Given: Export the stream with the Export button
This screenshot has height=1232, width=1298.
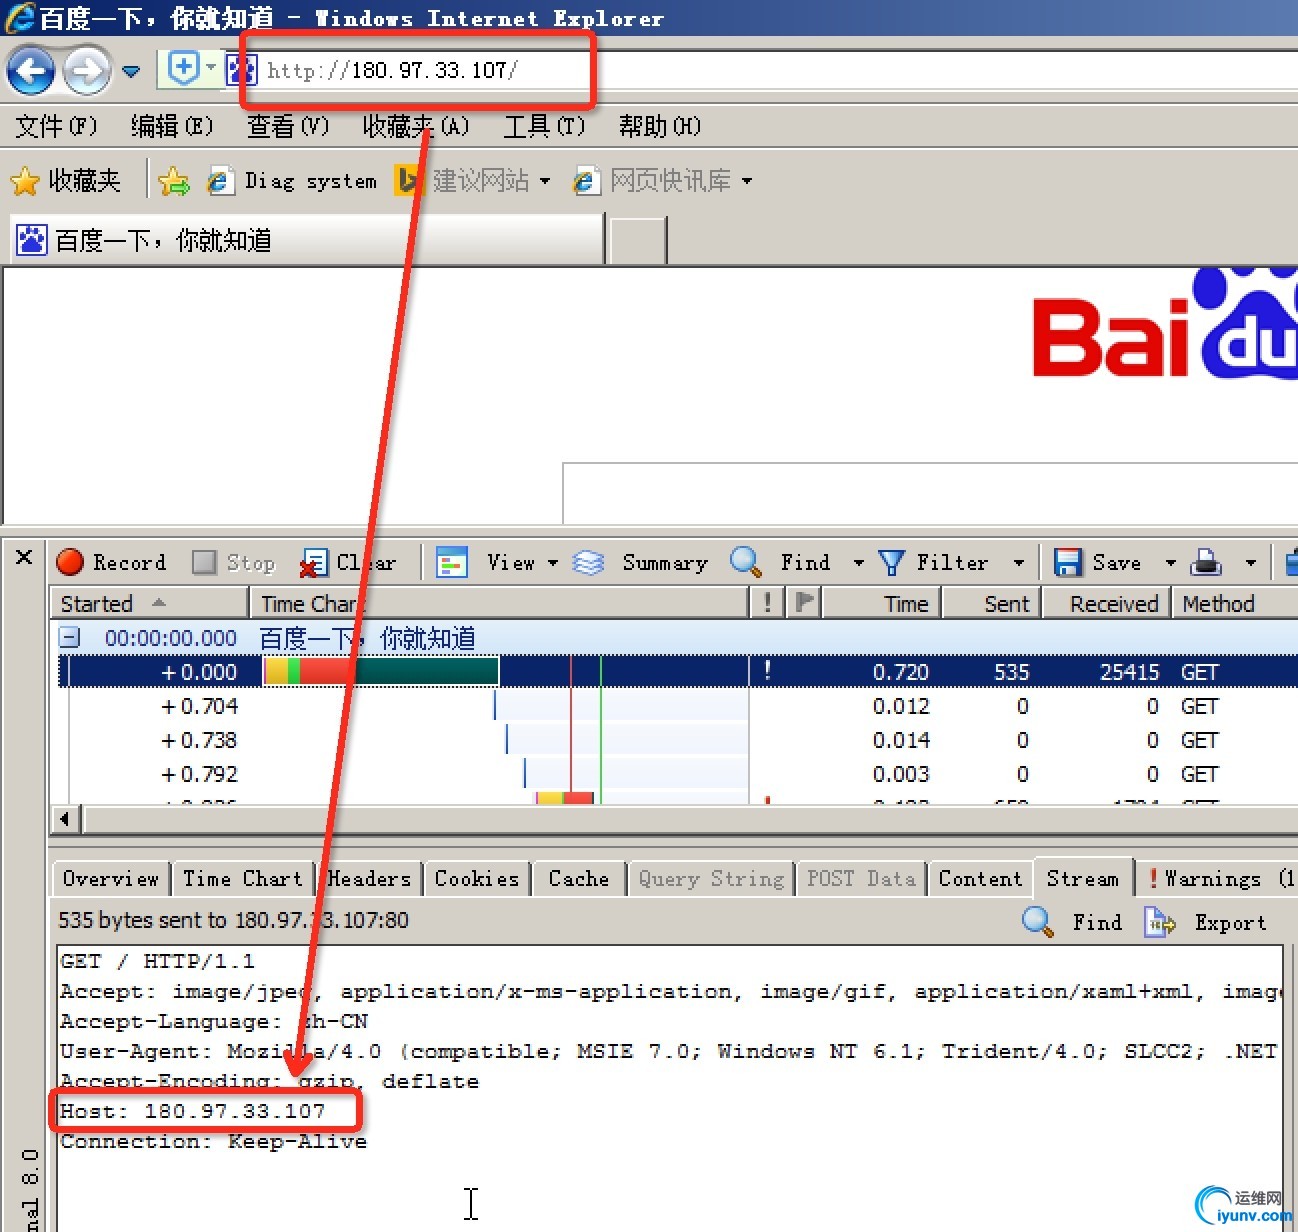Looking at the screenshot, I should (1207, 921).
